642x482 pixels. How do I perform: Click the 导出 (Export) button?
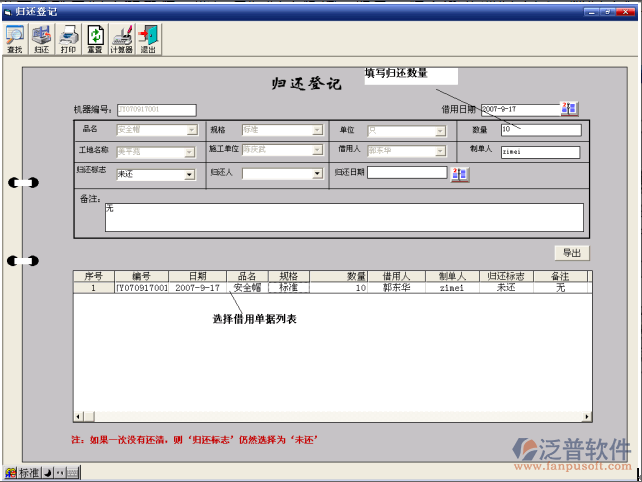tap(571, 253)
